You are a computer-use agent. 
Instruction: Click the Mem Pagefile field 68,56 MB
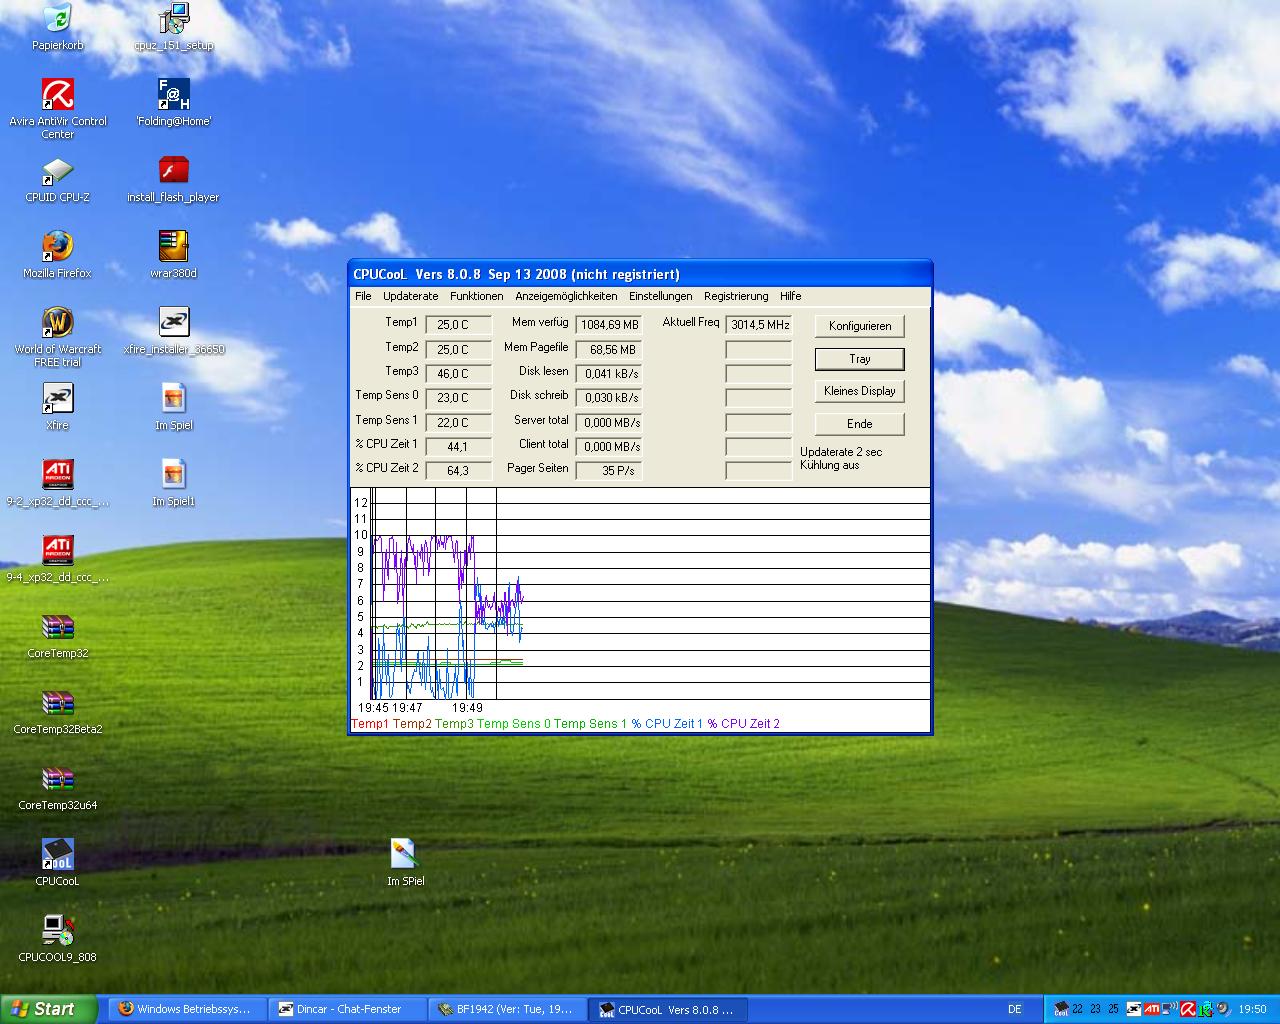point(609,350)
